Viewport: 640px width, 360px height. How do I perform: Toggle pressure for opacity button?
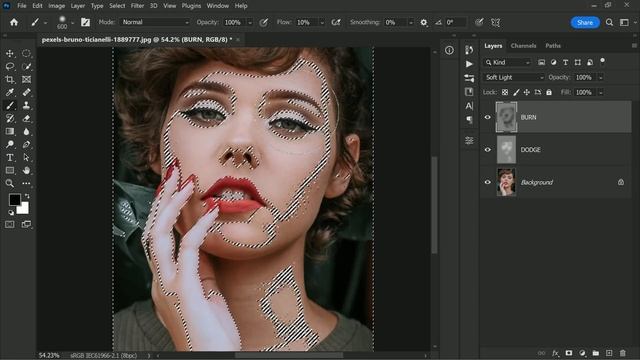(264, 22)
